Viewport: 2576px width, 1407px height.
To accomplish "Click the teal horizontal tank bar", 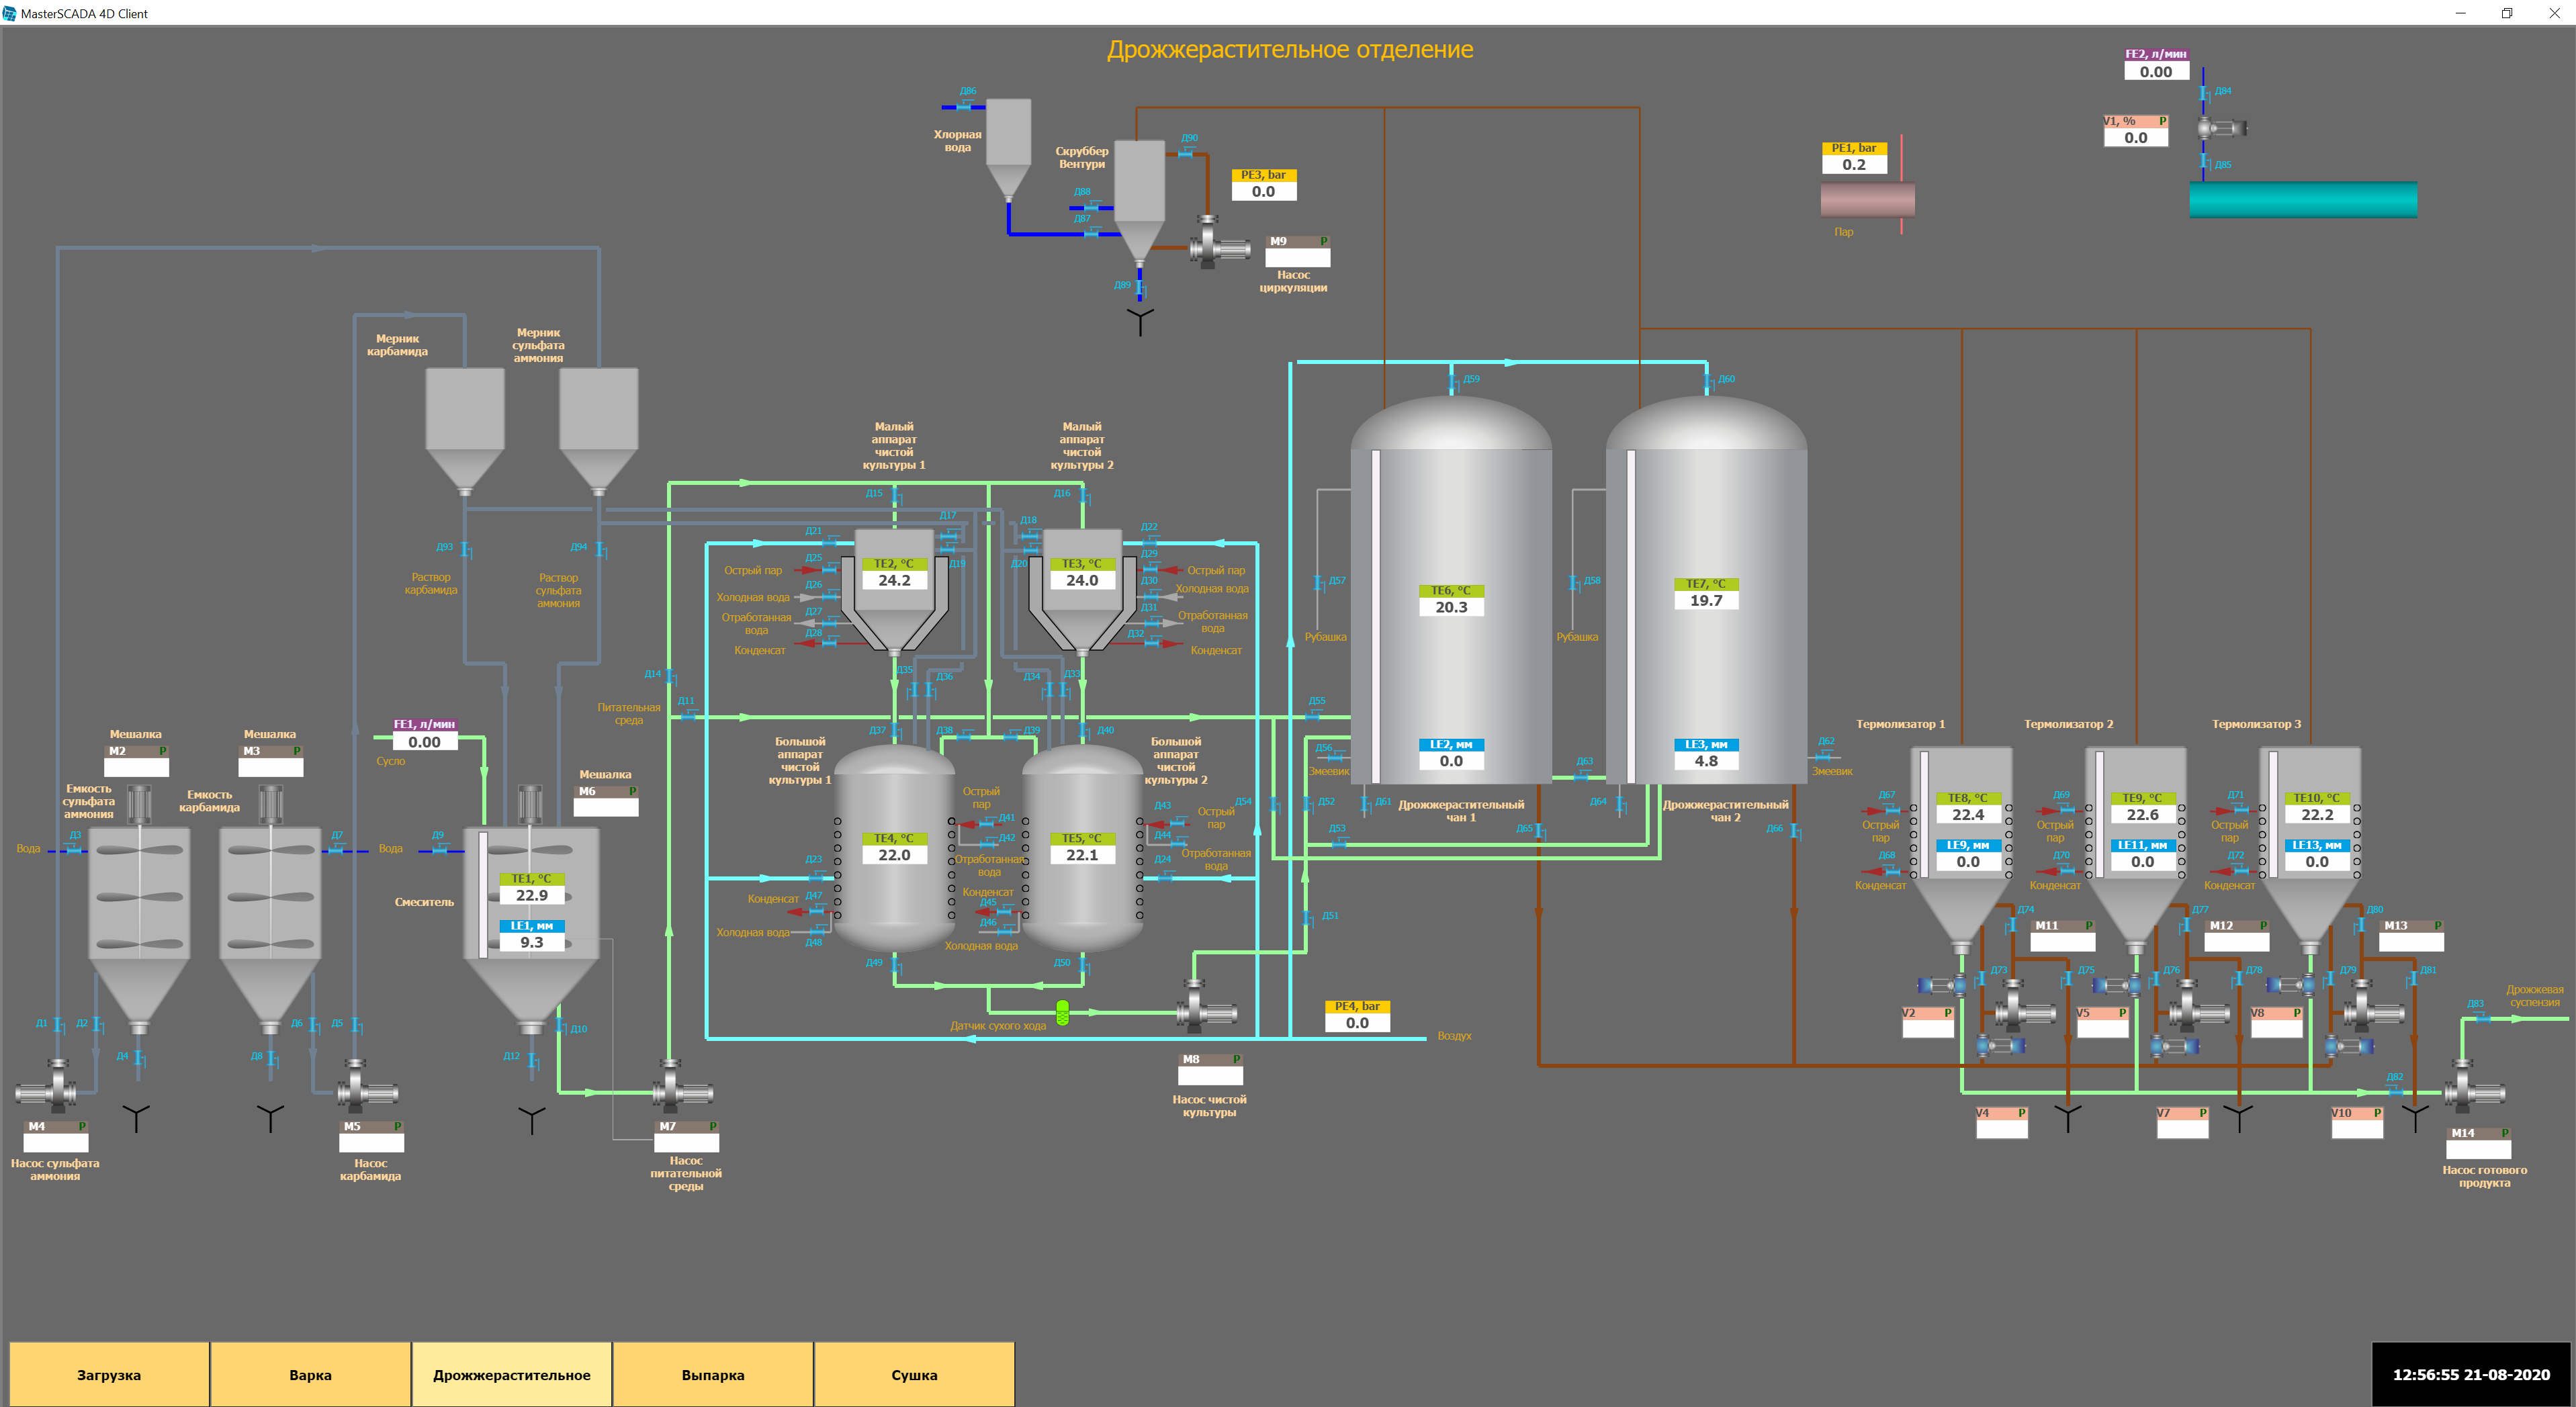I will pyautogui.click(x=2303, y=199).
